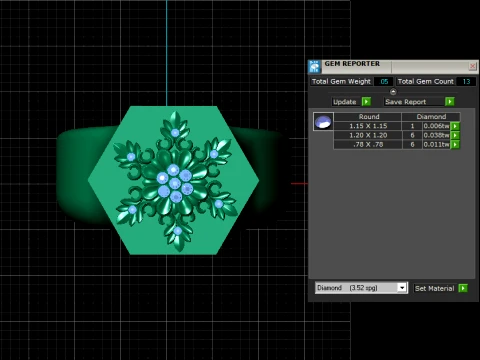Click the 0.038tw weight cell
This screenshot has width=480, height=360.
click(436, 135)
